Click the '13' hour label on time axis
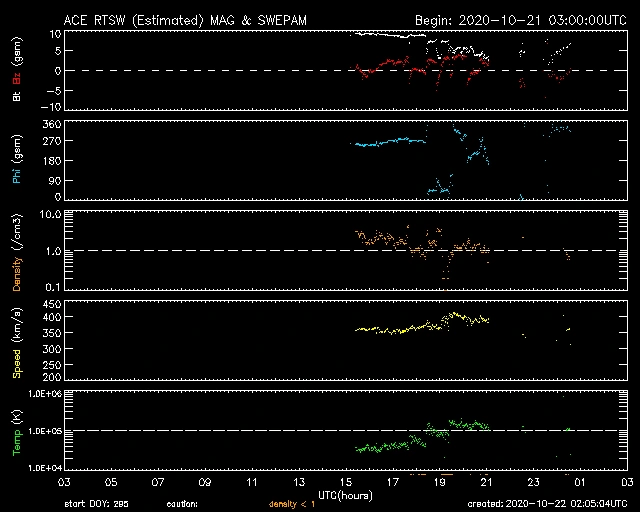Viewport: 640px width, 512px height. click(x=299, y=483)
